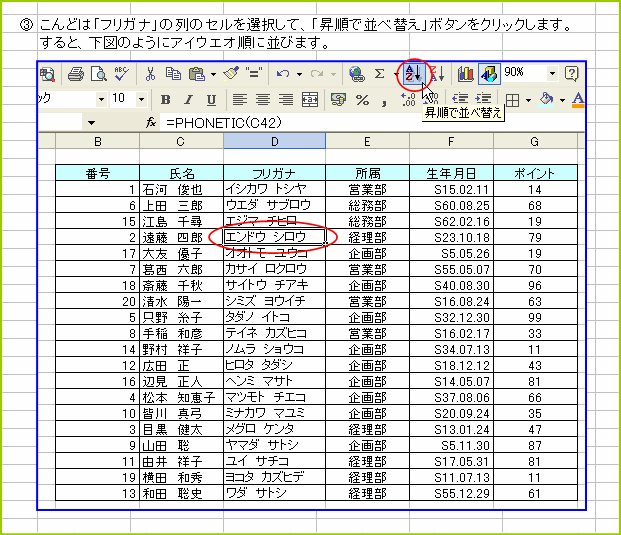Open the 90% zoom dropdown
This screenshot has width=621, height=535.
552,74
